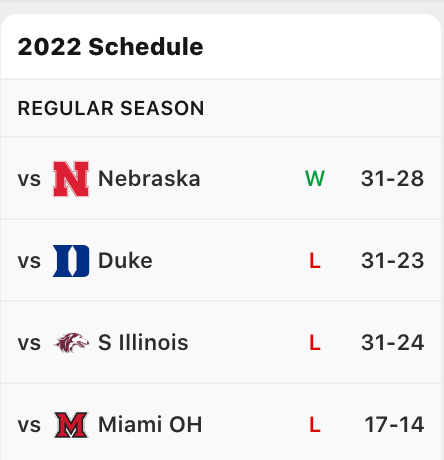Screen dimensions: 444x460
Task: Click the REGULAR SEASON section label
Action: click(x=111, y=108)
